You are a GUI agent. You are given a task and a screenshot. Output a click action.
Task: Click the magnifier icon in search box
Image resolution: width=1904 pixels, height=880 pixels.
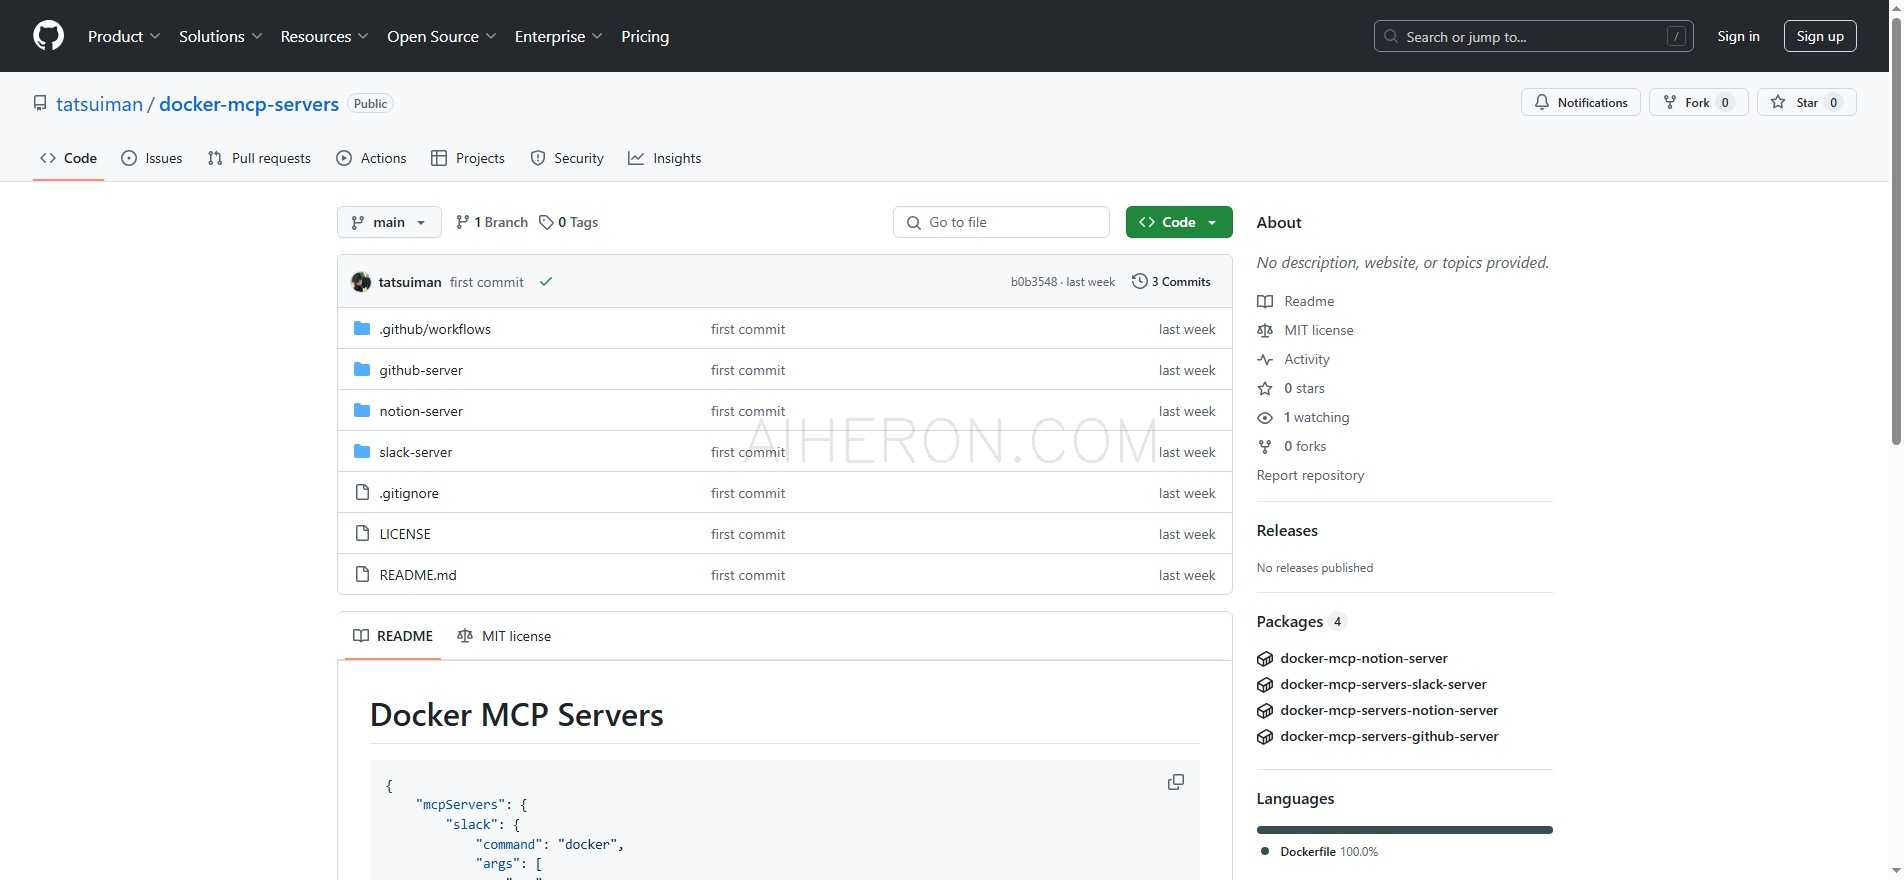(1391, 37)
